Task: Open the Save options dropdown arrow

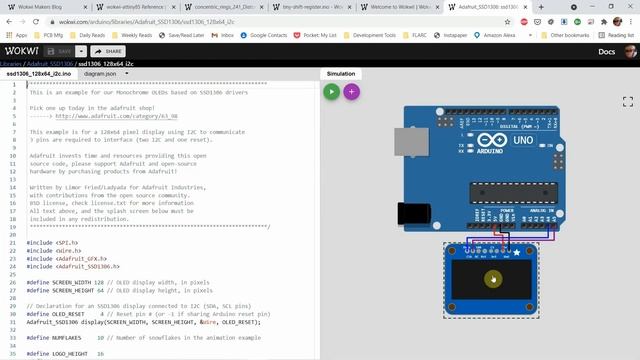Action: [81, 51]
